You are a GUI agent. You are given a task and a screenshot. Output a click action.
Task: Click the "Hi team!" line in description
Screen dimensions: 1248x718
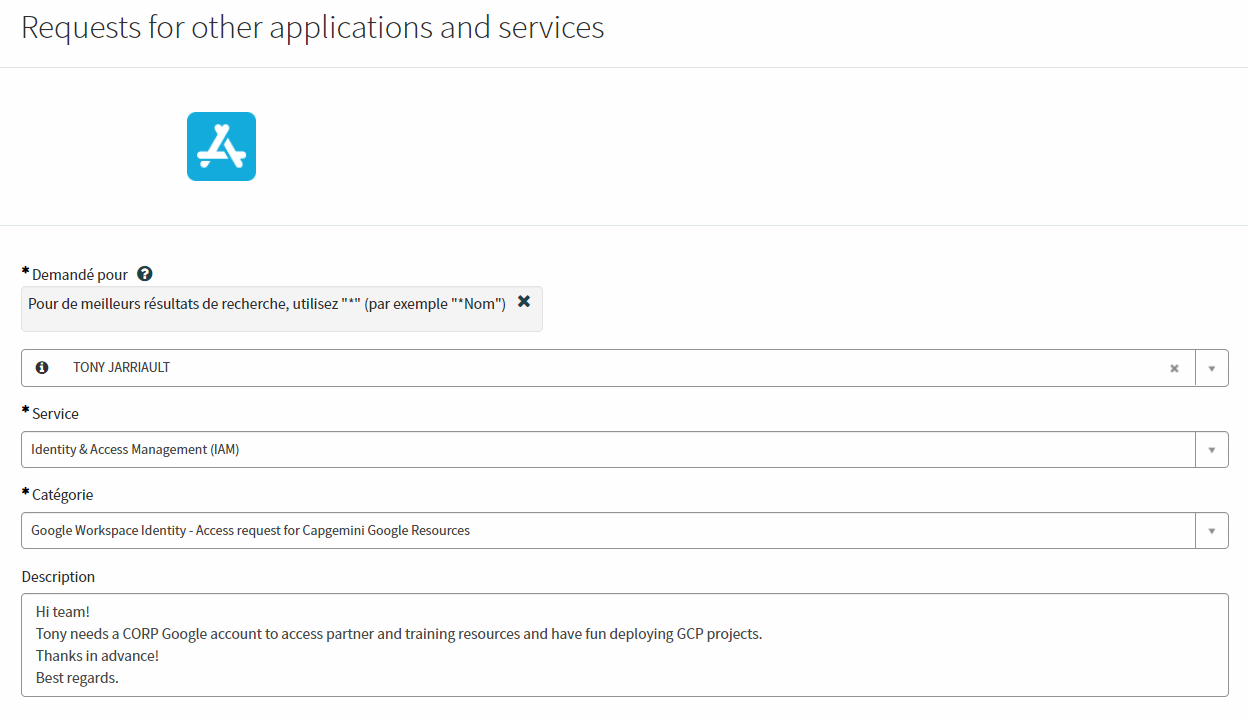(x=63, y=611)
